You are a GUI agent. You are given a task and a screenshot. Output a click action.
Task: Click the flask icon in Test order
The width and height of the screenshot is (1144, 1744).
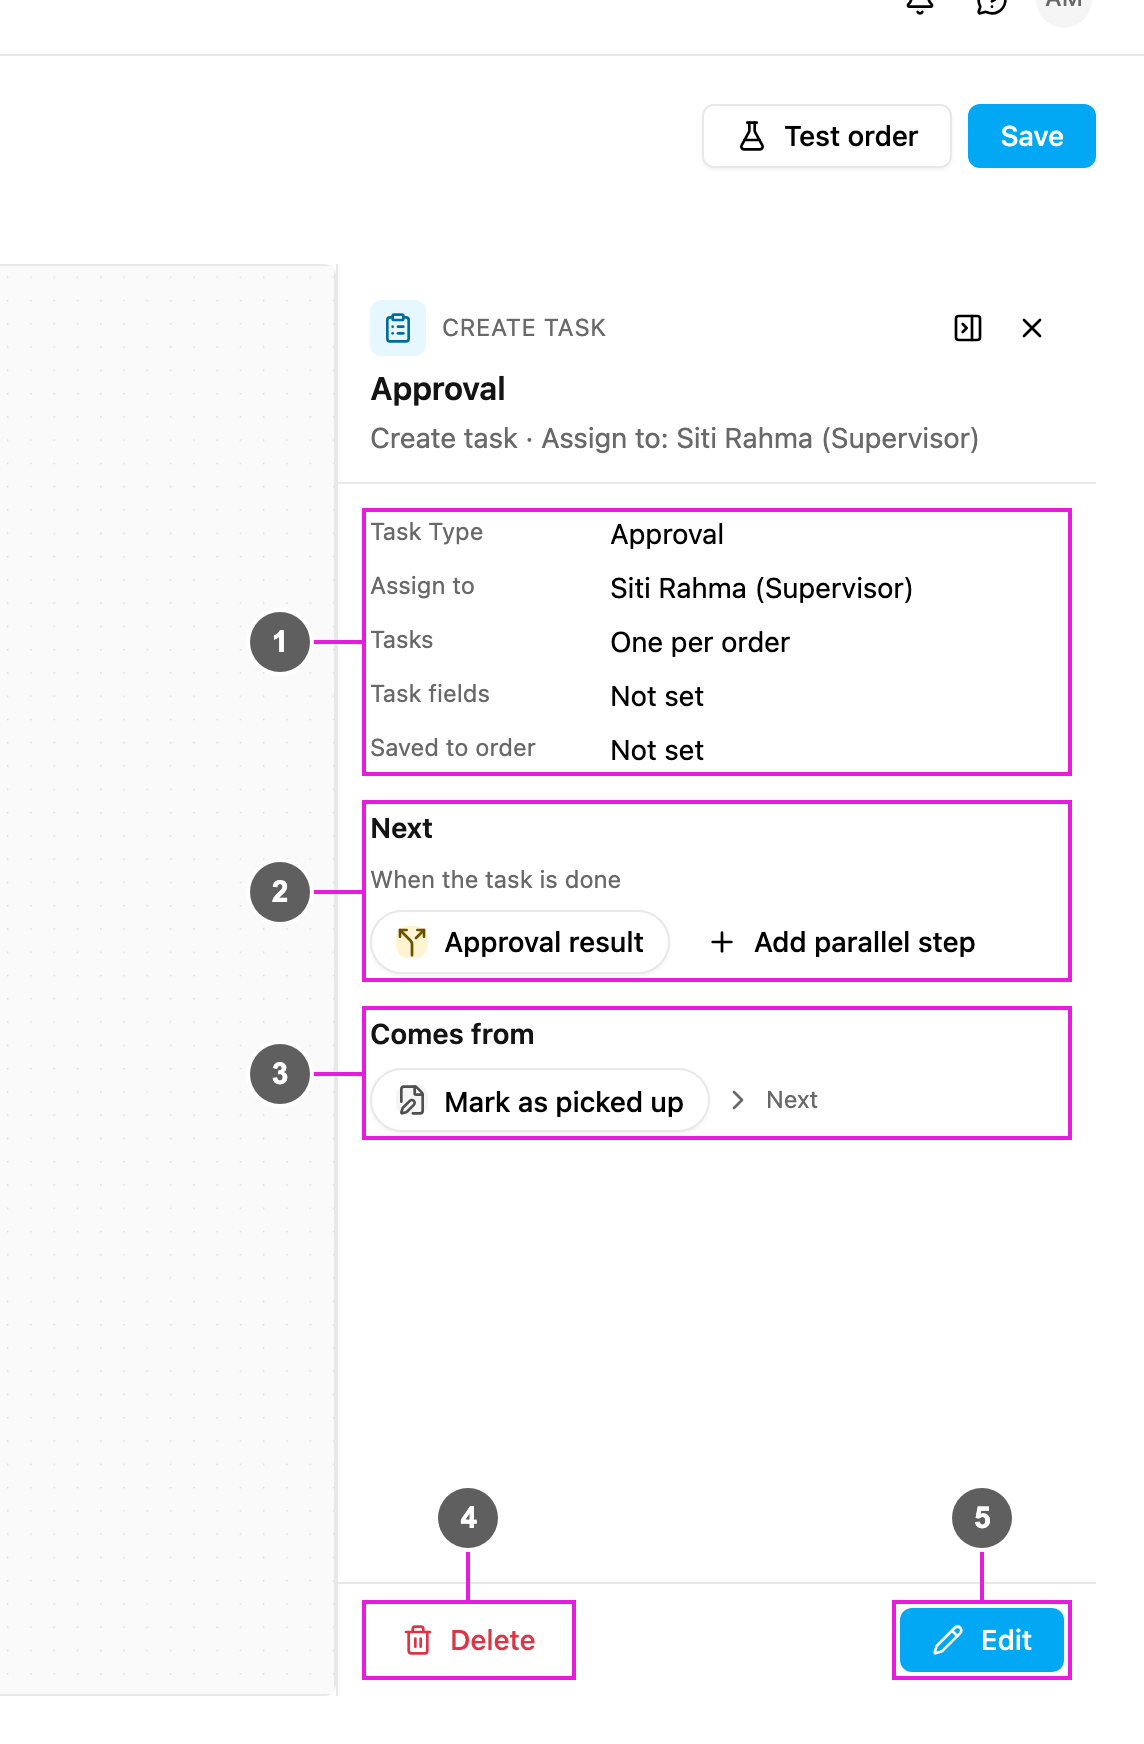(752, 136)
